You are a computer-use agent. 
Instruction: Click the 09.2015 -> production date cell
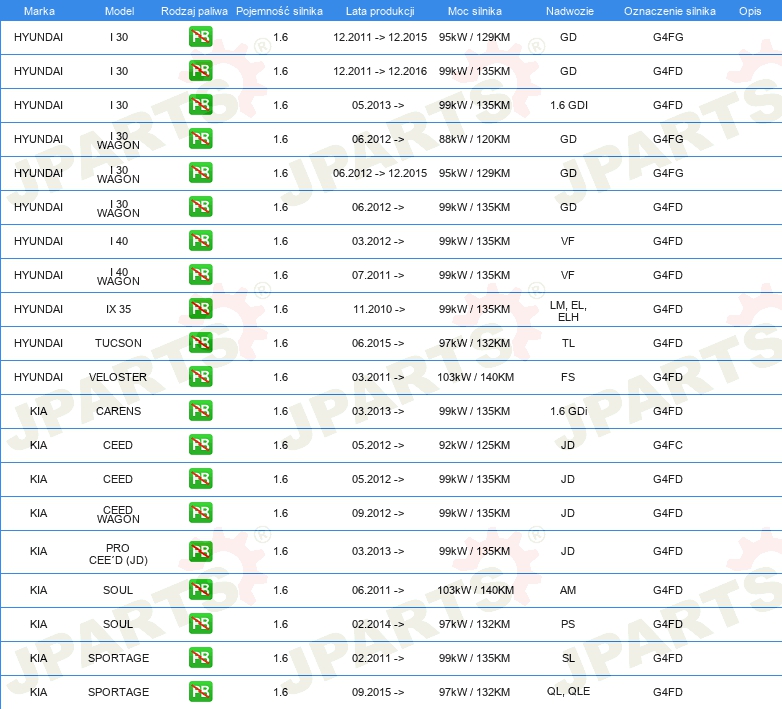[x=378, y=692]
